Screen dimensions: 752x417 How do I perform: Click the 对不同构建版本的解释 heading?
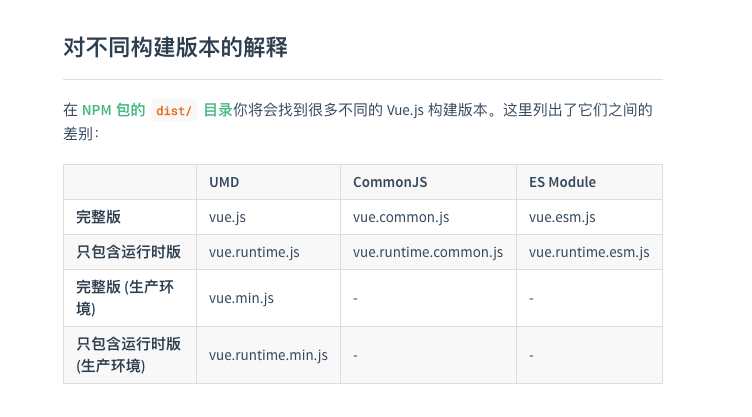[x=175, y=48]
